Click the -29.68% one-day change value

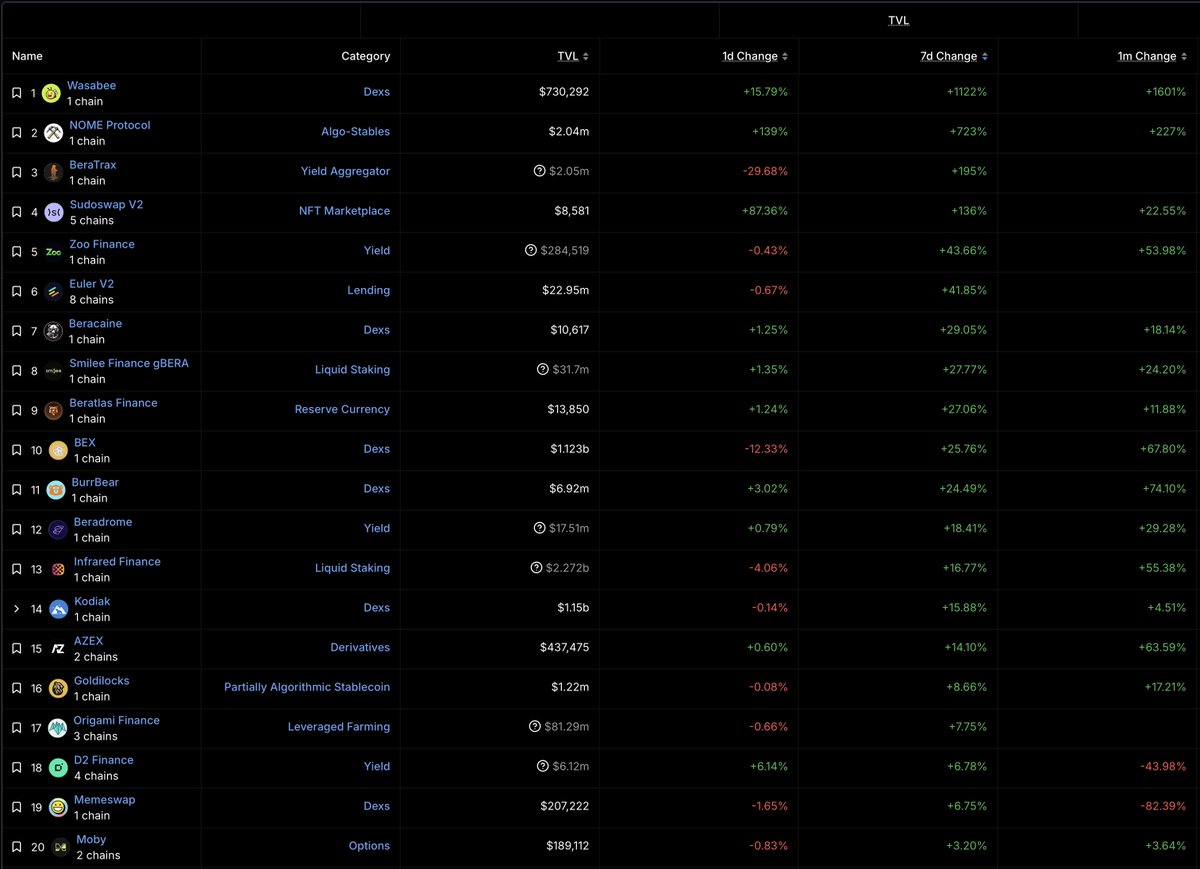(x=765, y=171)
